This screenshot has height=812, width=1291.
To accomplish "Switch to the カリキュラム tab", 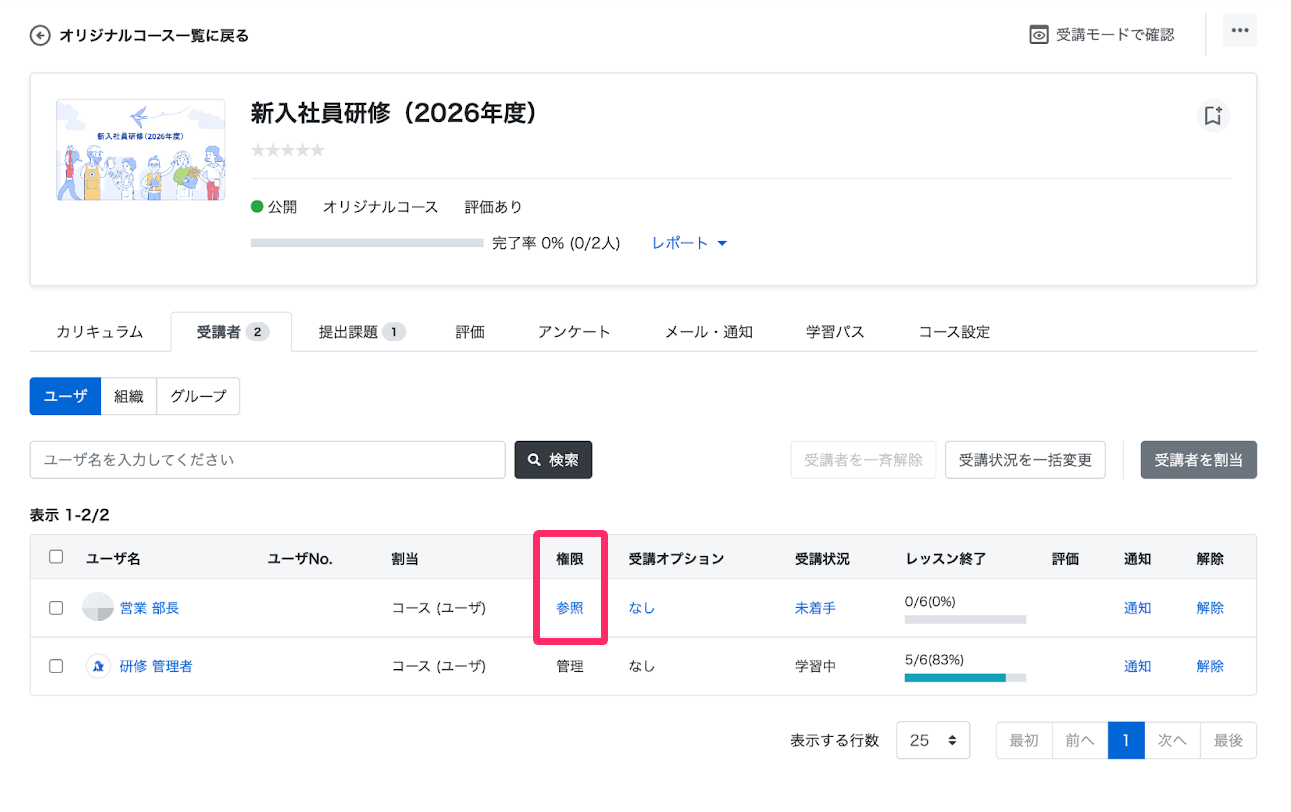I will 100,332.
